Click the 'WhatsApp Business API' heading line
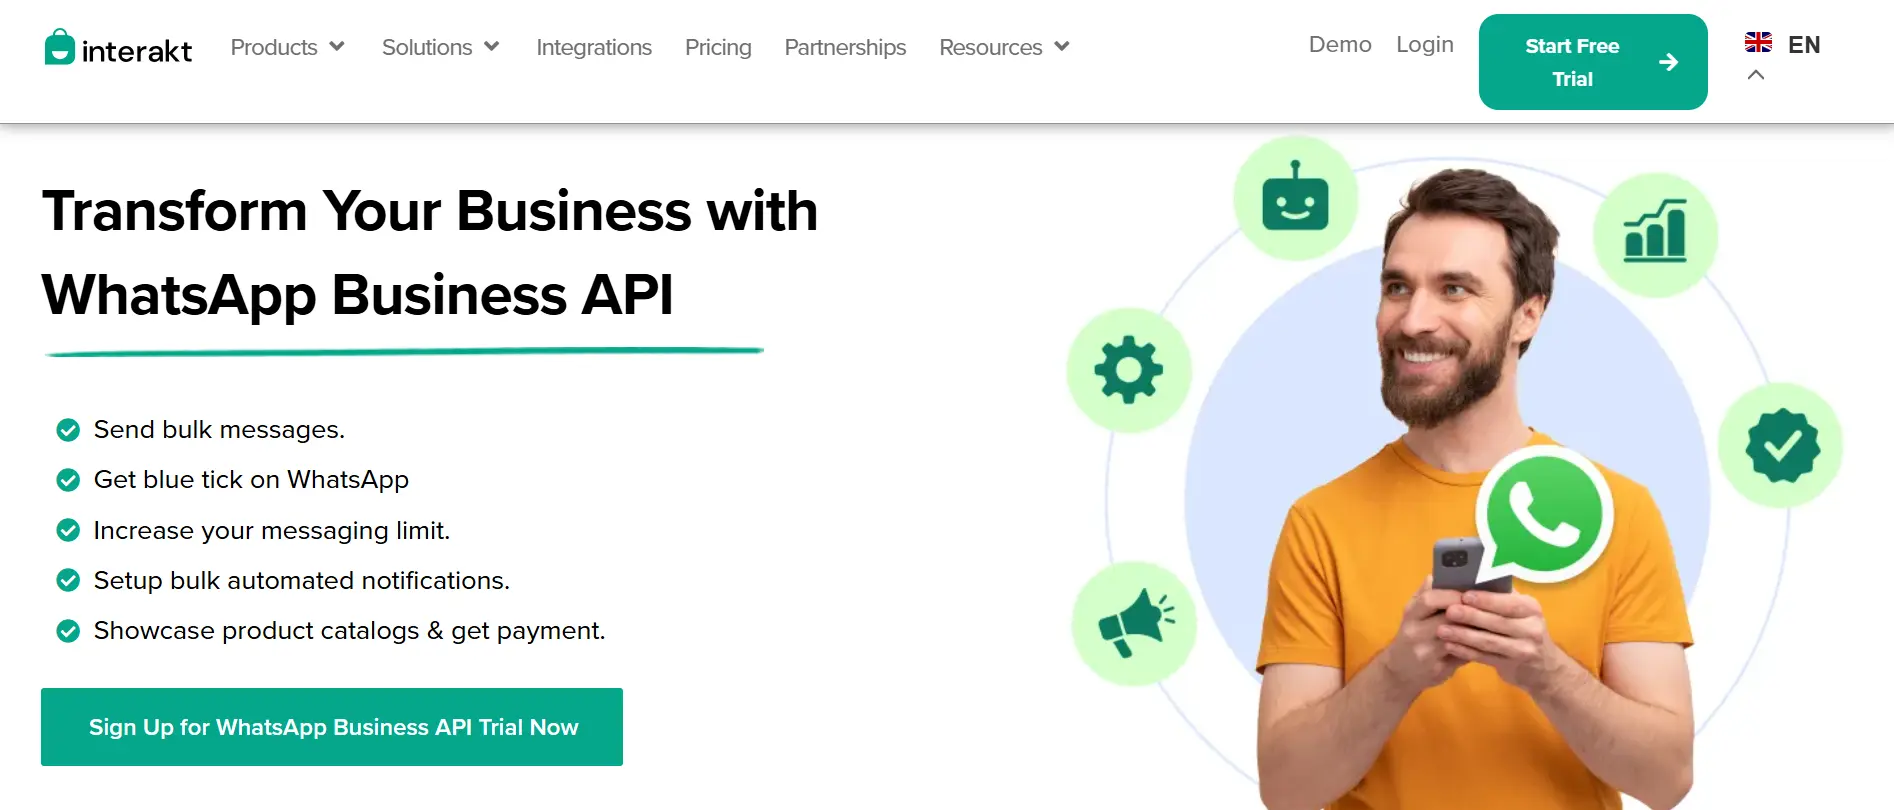The height and width of the screenshot is (810, 1894). click(358, 295)
